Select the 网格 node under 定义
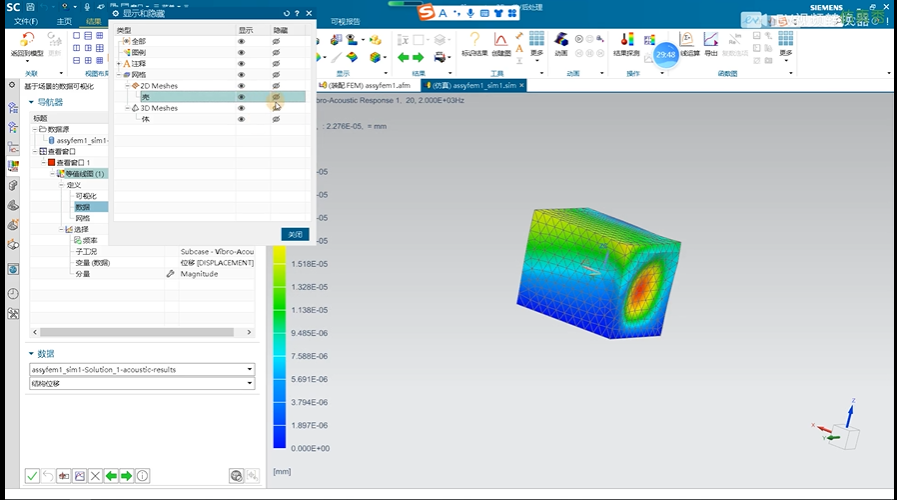The image size is (897, 503). [x=82, y=217]
